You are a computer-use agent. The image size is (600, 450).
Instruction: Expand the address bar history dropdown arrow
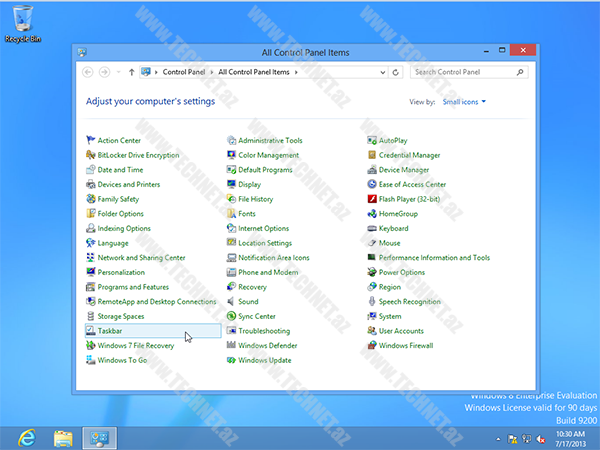(382, 72)
